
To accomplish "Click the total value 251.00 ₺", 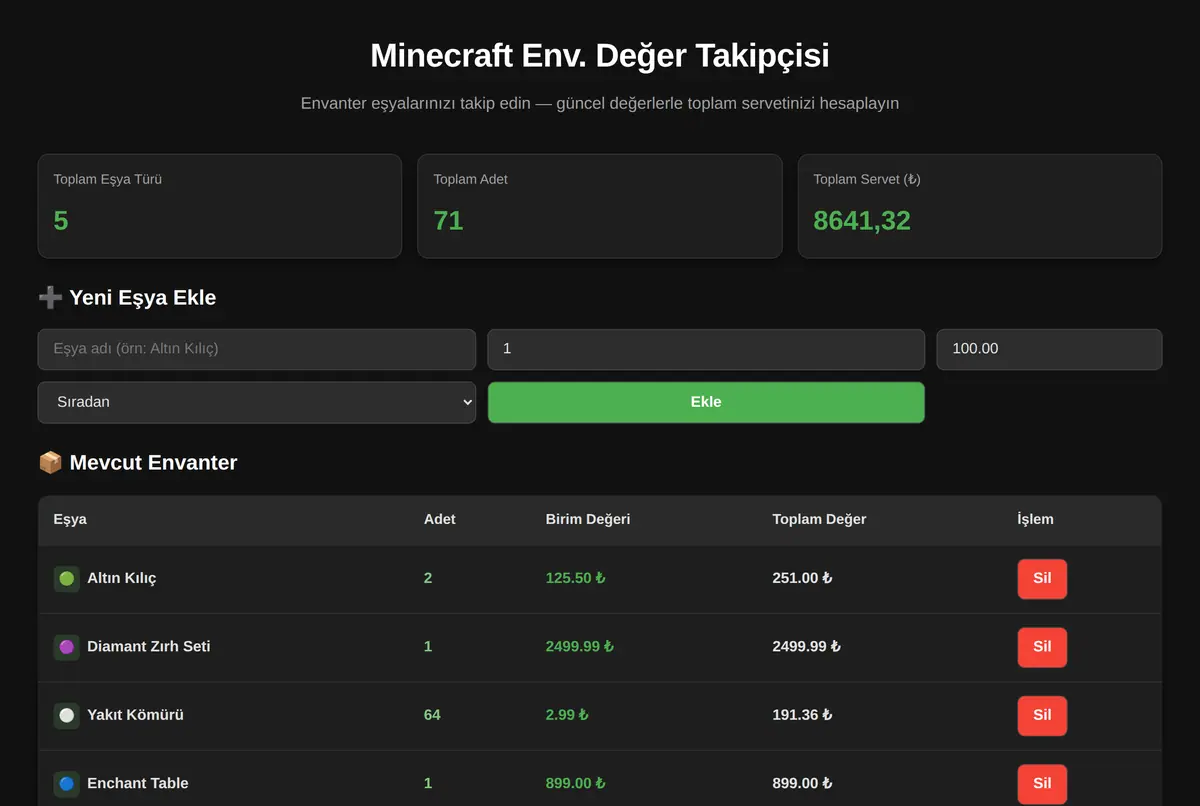I will click(x=802, y=578).
